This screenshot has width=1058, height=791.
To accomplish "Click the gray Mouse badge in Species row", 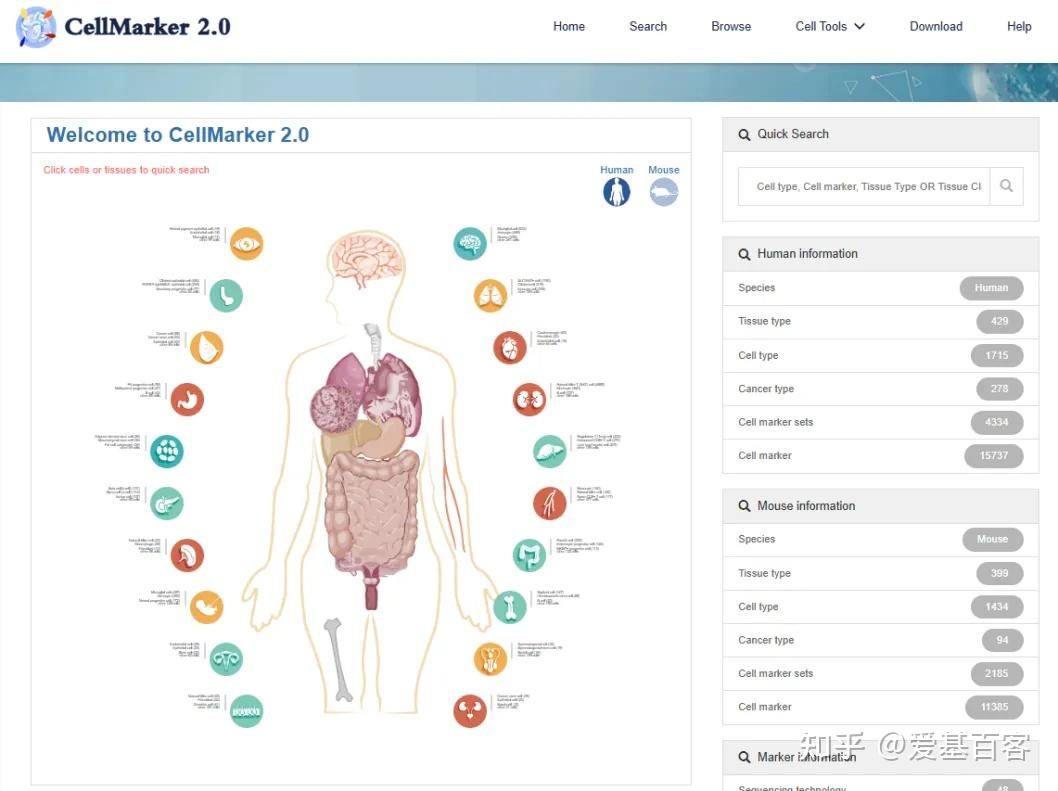I will [x=993, y=539].
